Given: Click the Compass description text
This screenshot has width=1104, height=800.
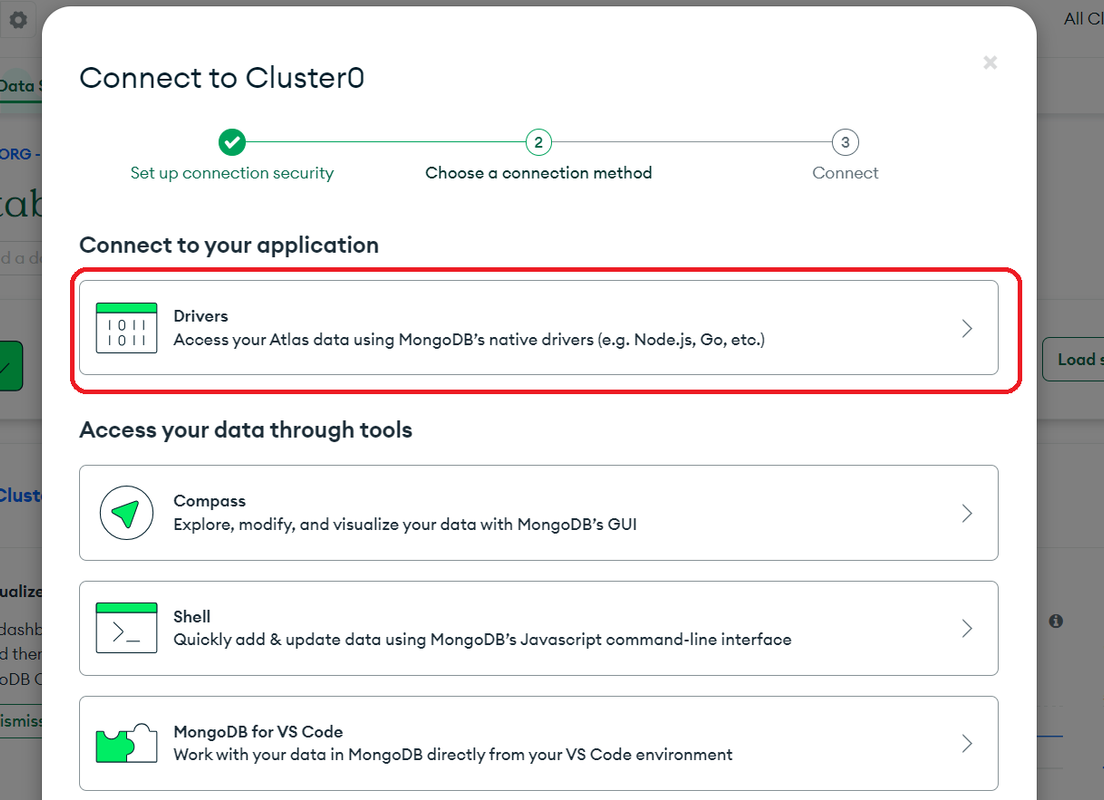Looking at the screenshot, I should pyautogui.click(x=405, y=525).
